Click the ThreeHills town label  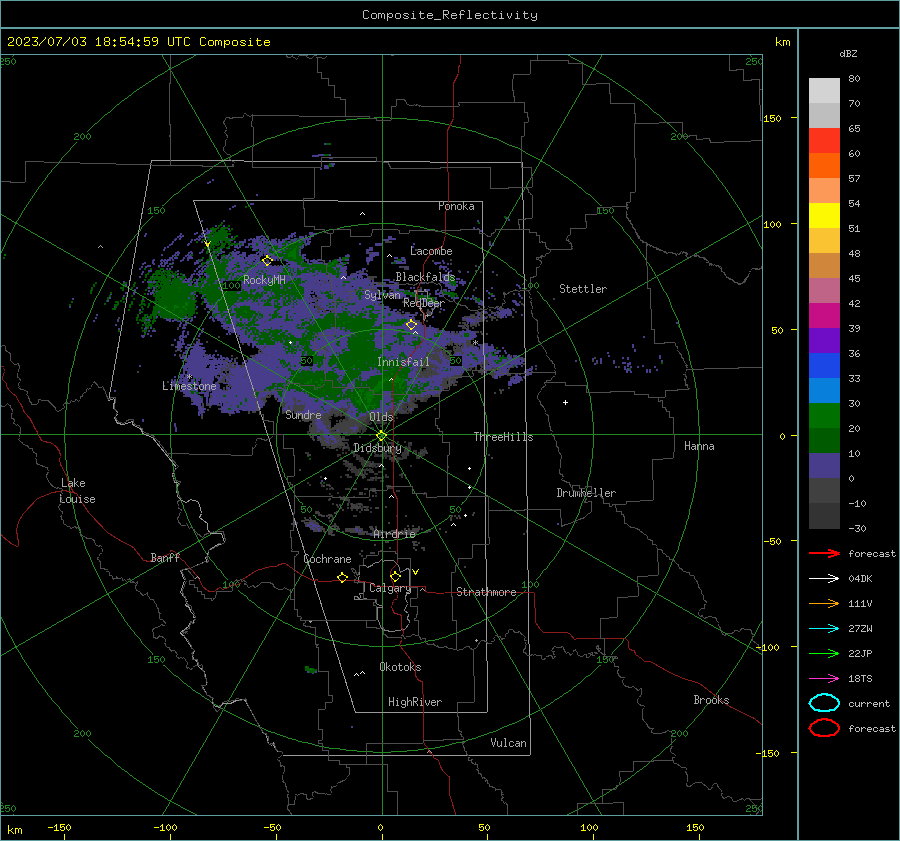coord(503,437)
